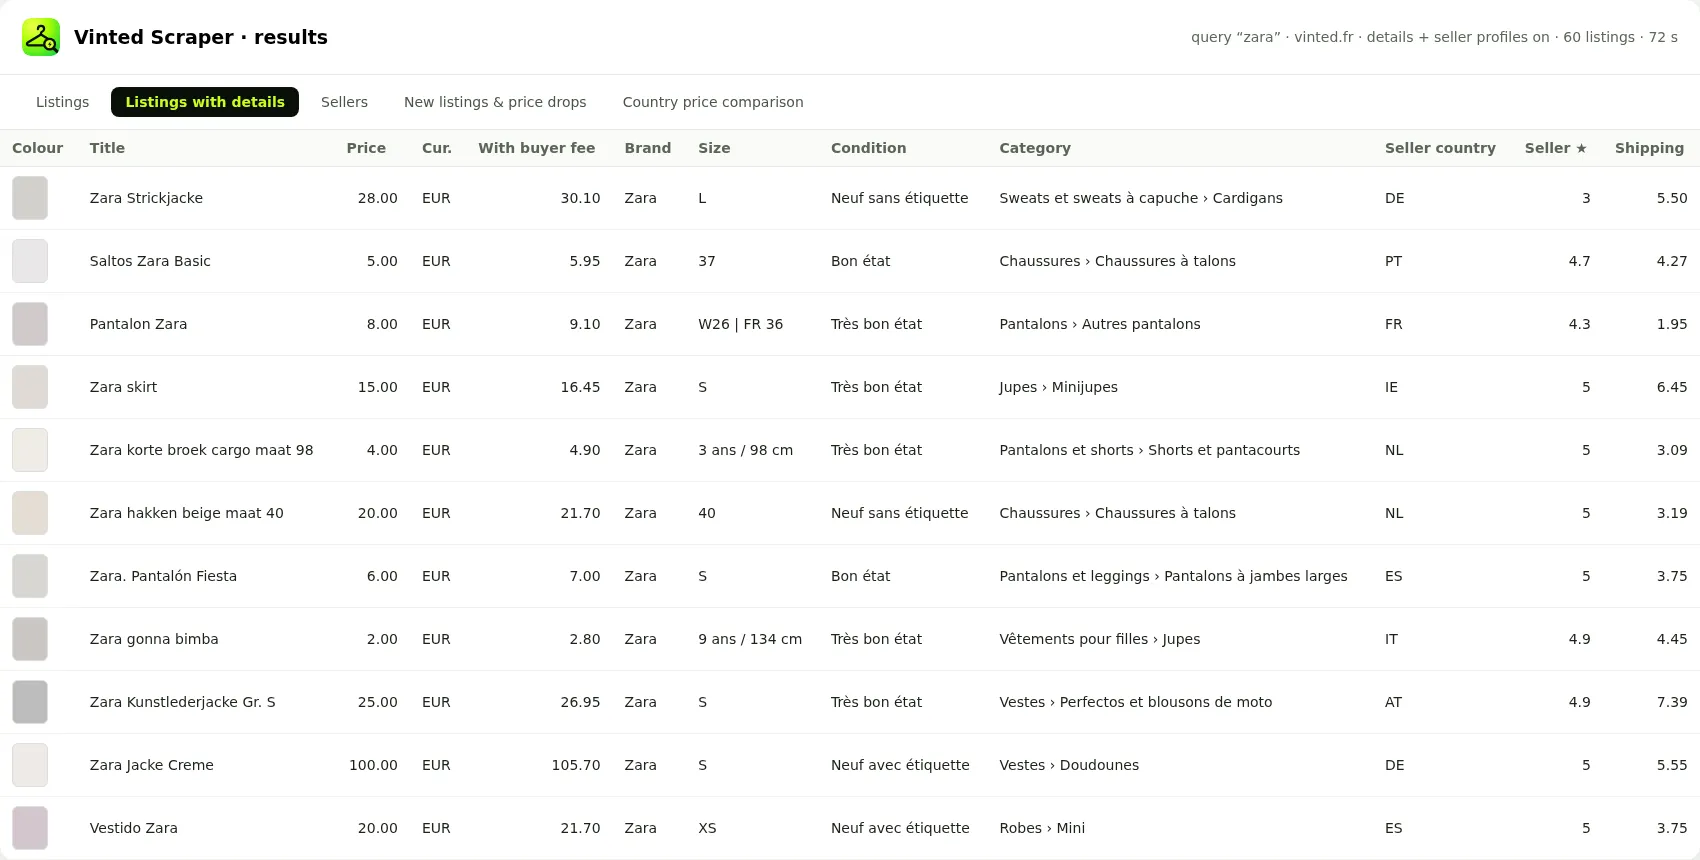Click category 'Vestes › Perfectos et blousons de moto'
The height and width of the screenshot is (860, 1700).
tap(1136, 702)
